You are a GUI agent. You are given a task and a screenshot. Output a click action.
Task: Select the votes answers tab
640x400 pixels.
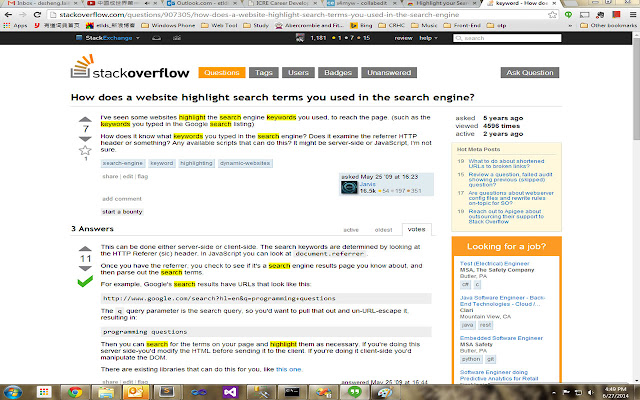pos(416,229)
